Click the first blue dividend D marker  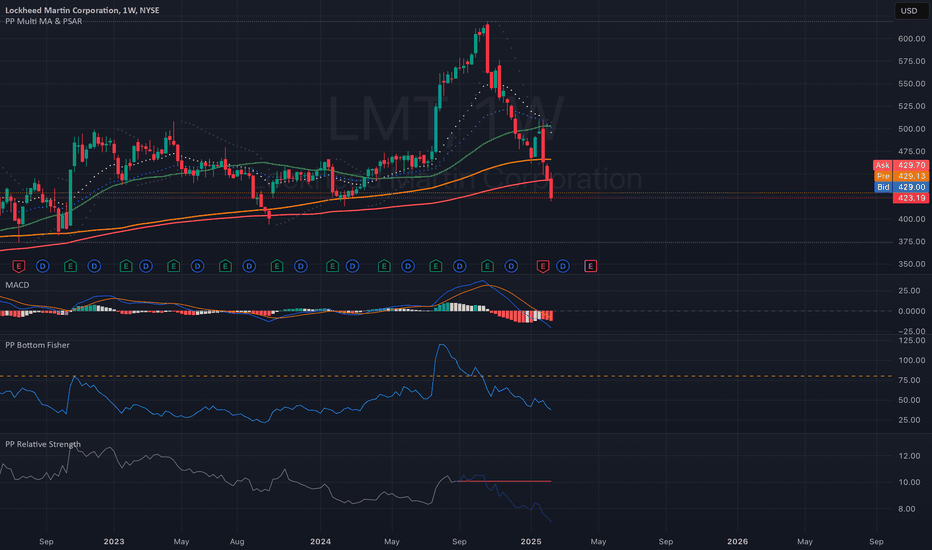coord(42,266)
